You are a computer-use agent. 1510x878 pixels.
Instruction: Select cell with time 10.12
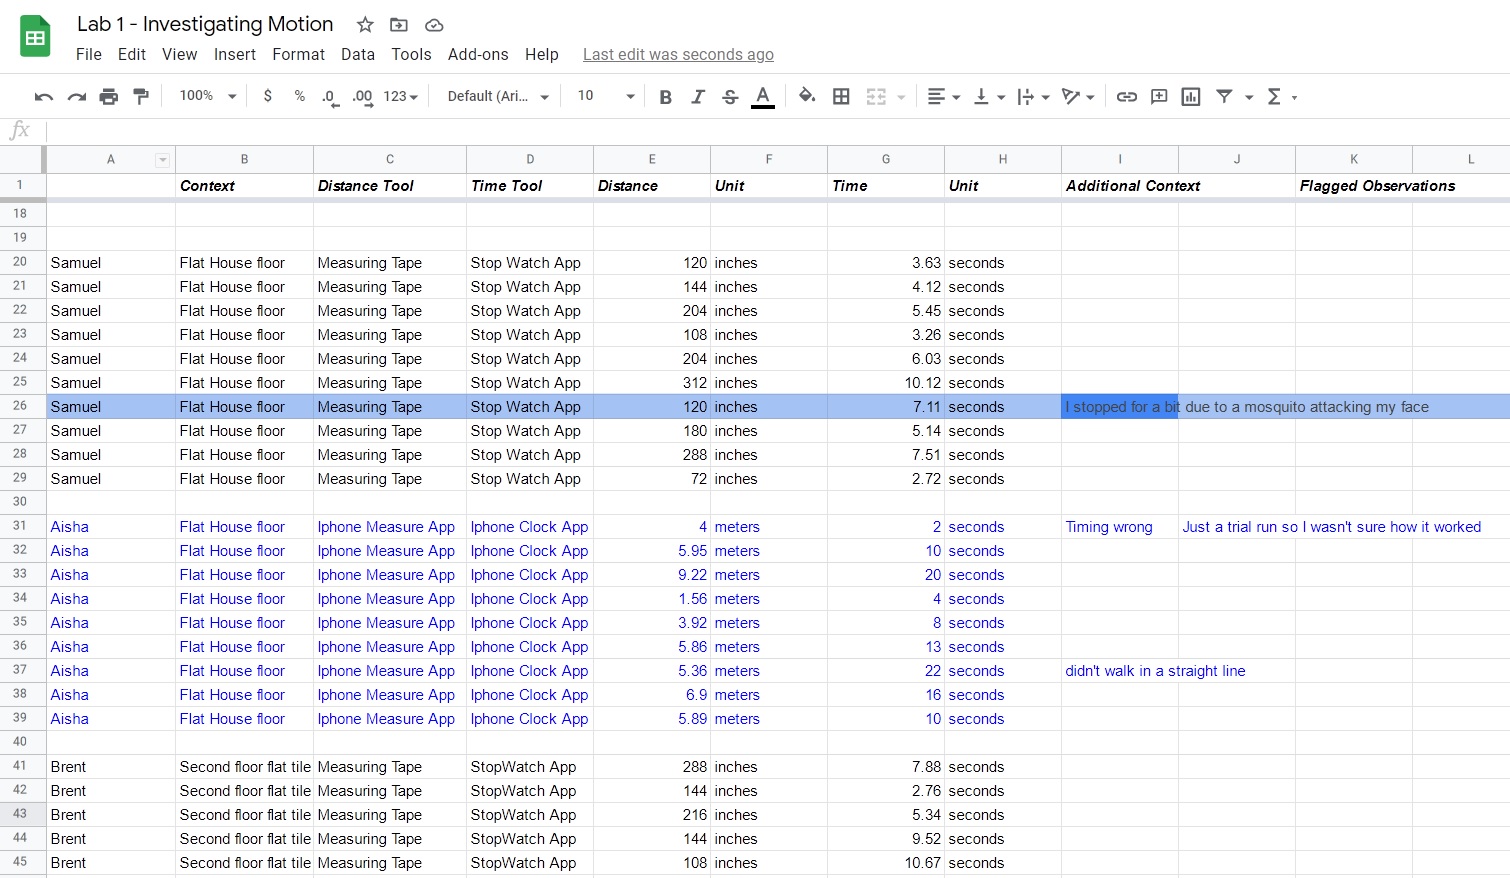tap(886, 383)
